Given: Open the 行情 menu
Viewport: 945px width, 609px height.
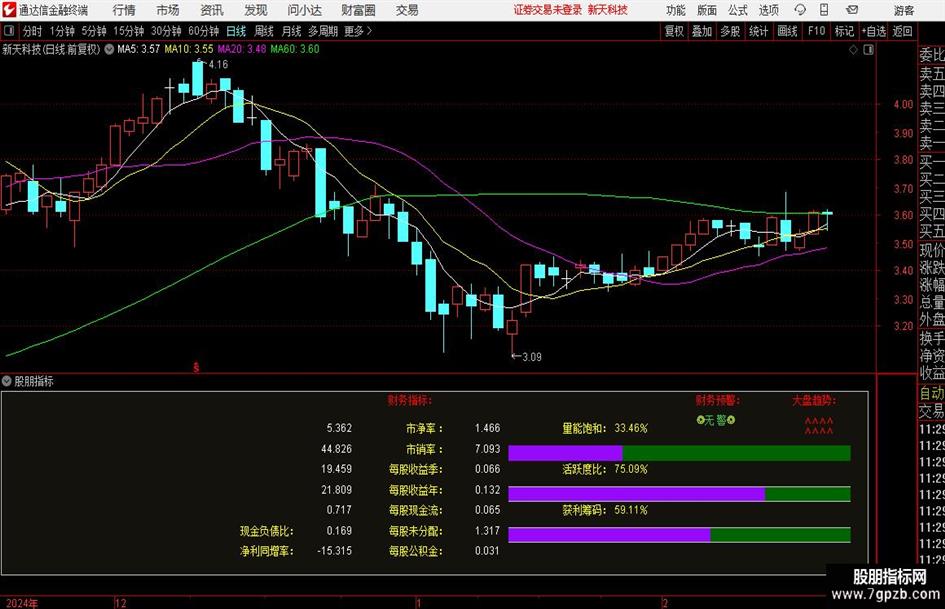Looking at the screenshot, I should click(124, 10).
